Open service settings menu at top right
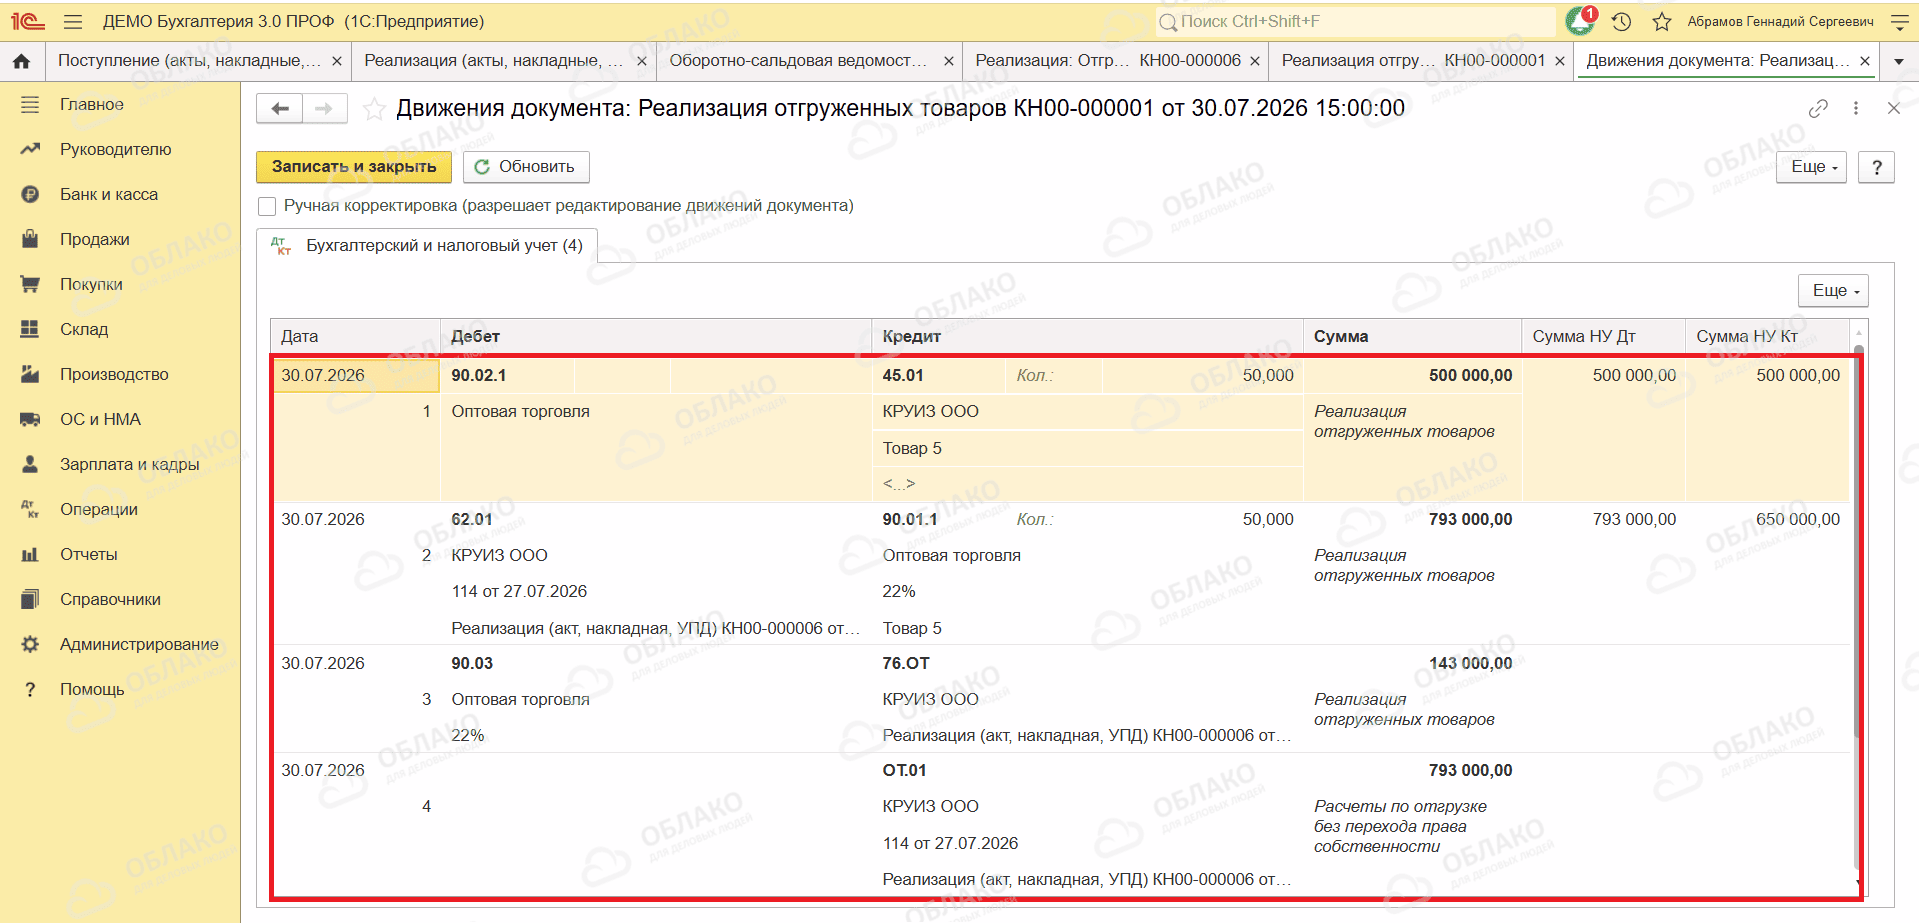Viewport: 1919px width, 923px height. click(1900, 21)
